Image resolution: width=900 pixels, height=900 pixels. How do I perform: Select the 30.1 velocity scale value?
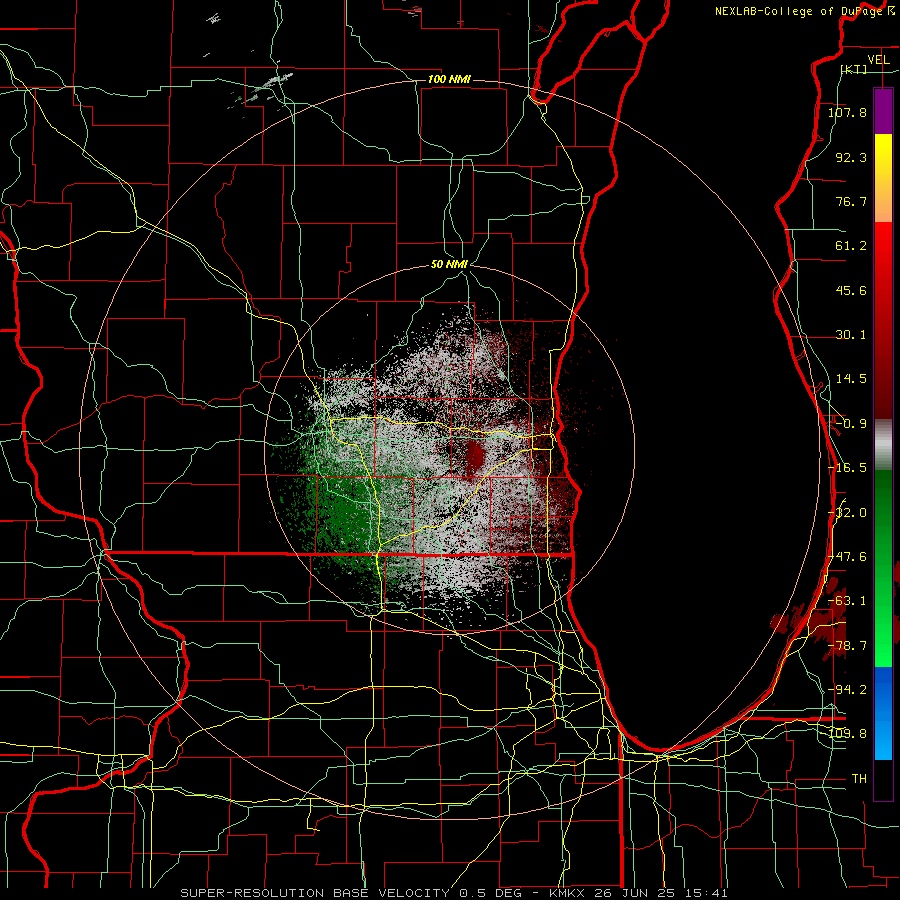pyautogui.click(x=851, y=335)
